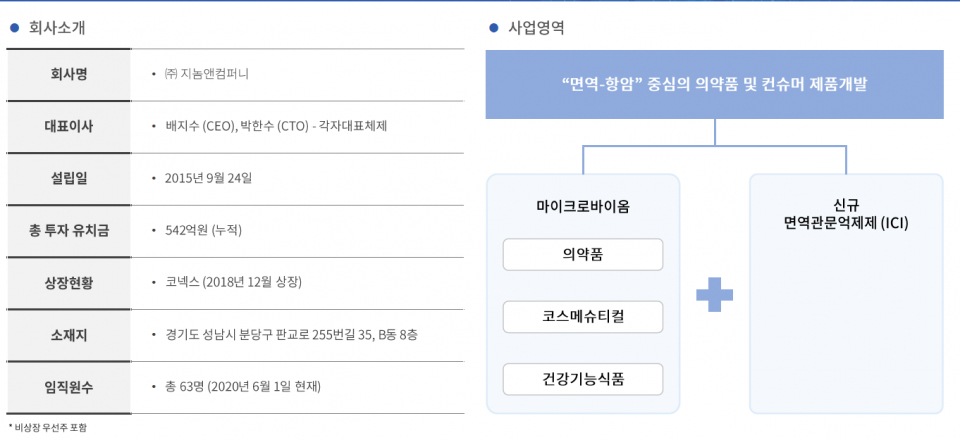Click the 건강기능식품 box
This screenshot has width=960, height=440.
(x=583, y=379)
